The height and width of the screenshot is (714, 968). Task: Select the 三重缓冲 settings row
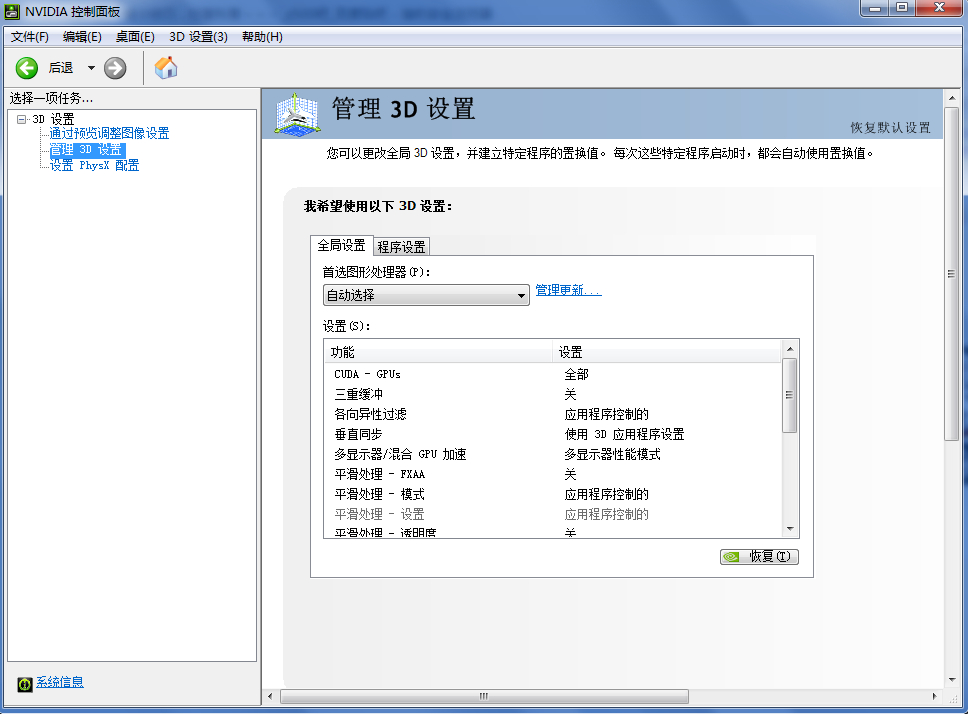pos(552,394)
